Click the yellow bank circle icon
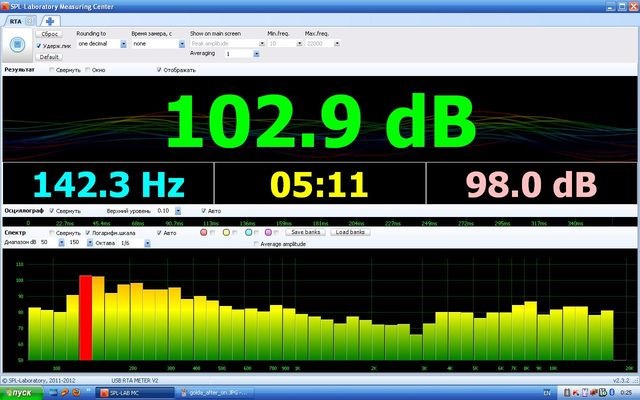640x400 pixels. (x=226, y=233)
